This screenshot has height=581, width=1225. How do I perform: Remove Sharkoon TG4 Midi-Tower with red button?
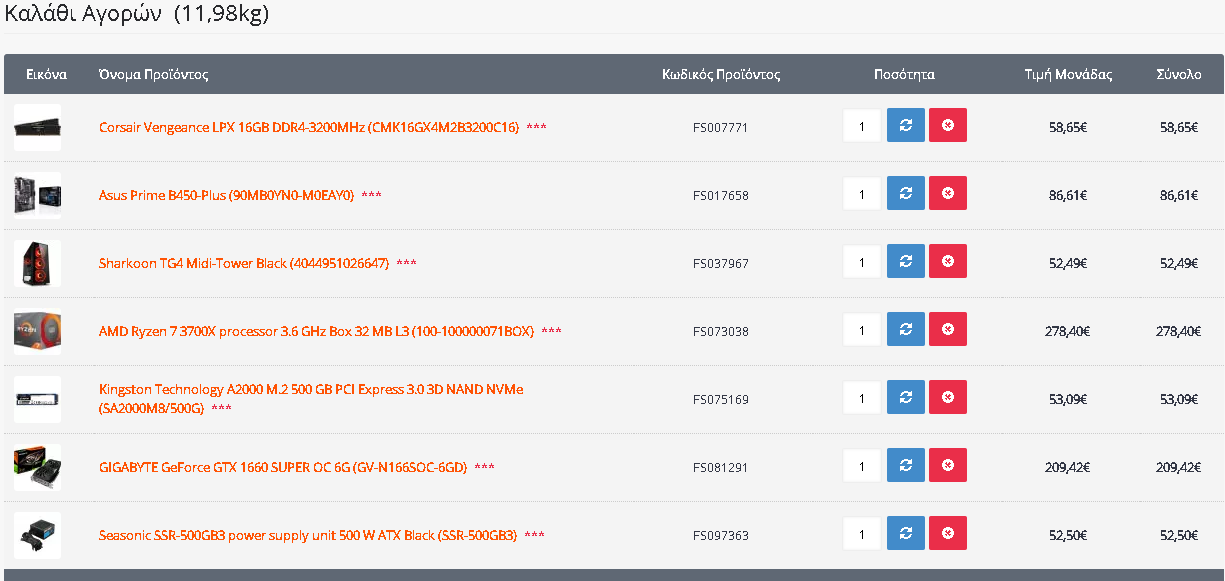(947, 262)
